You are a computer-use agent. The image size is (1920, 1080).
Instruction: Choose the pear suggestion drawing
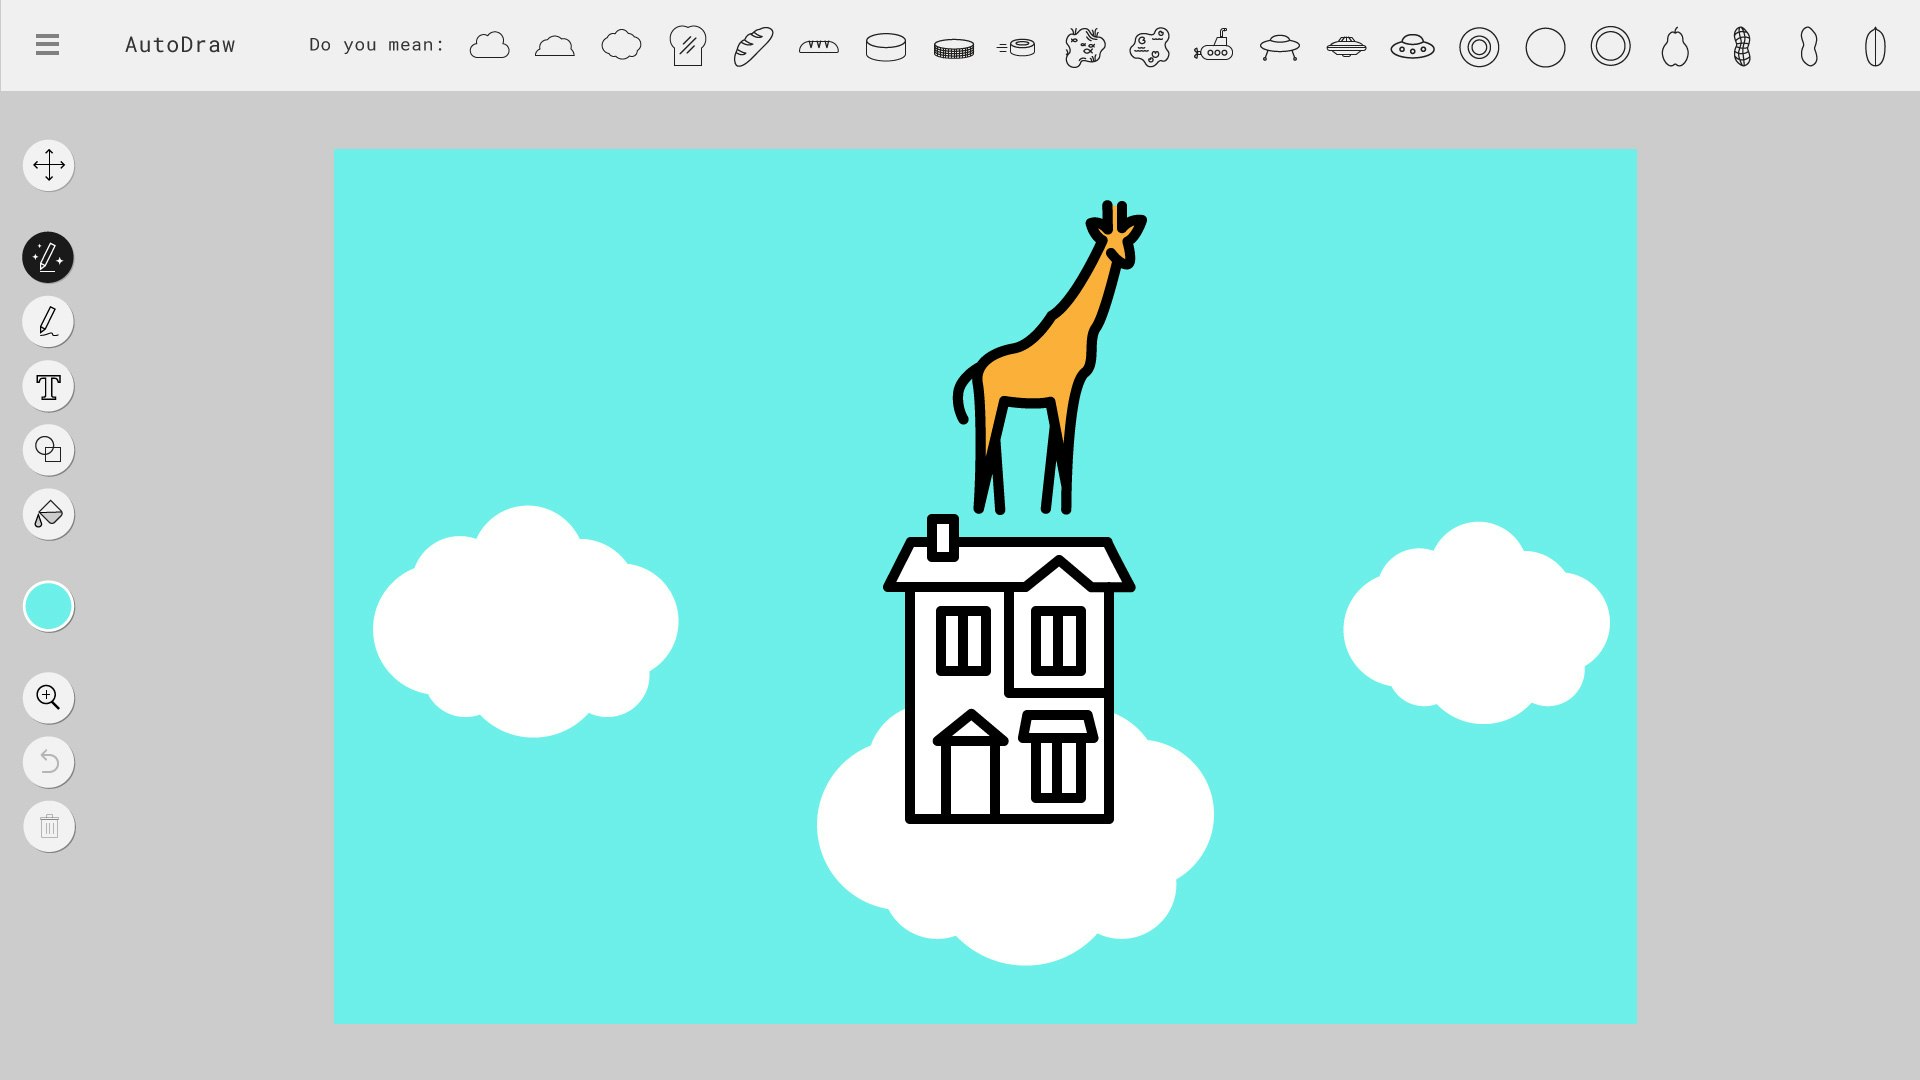[x=1675, y=47]
